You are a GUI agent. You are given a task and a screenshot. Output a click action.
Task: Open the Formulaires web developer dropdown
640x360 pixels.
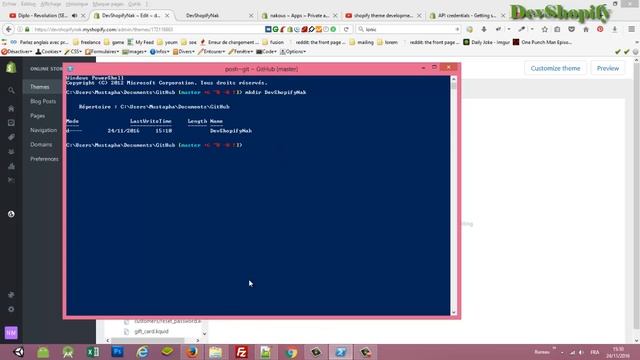coord(102,52)
